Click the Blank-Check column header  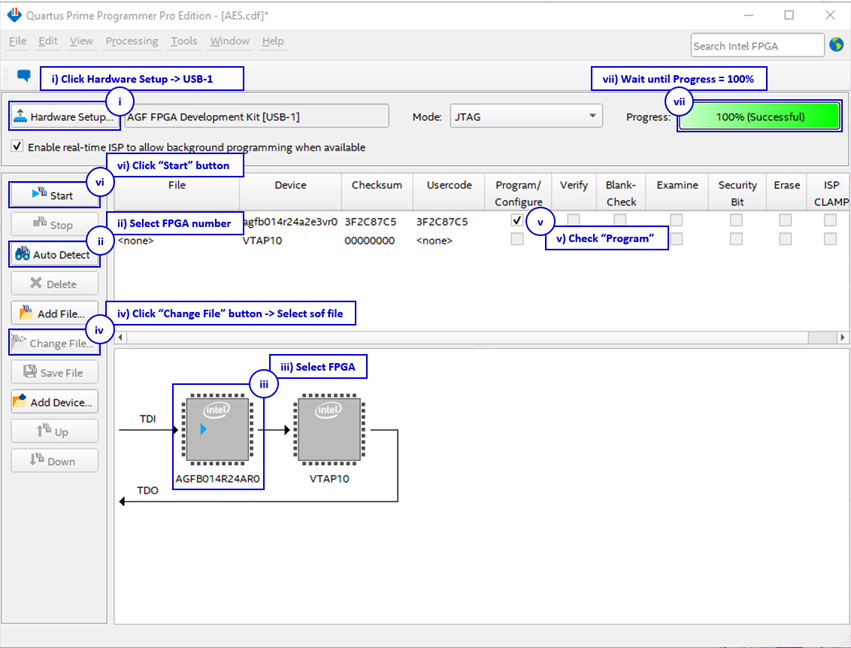pyautogui.click(x=621, y=193)
